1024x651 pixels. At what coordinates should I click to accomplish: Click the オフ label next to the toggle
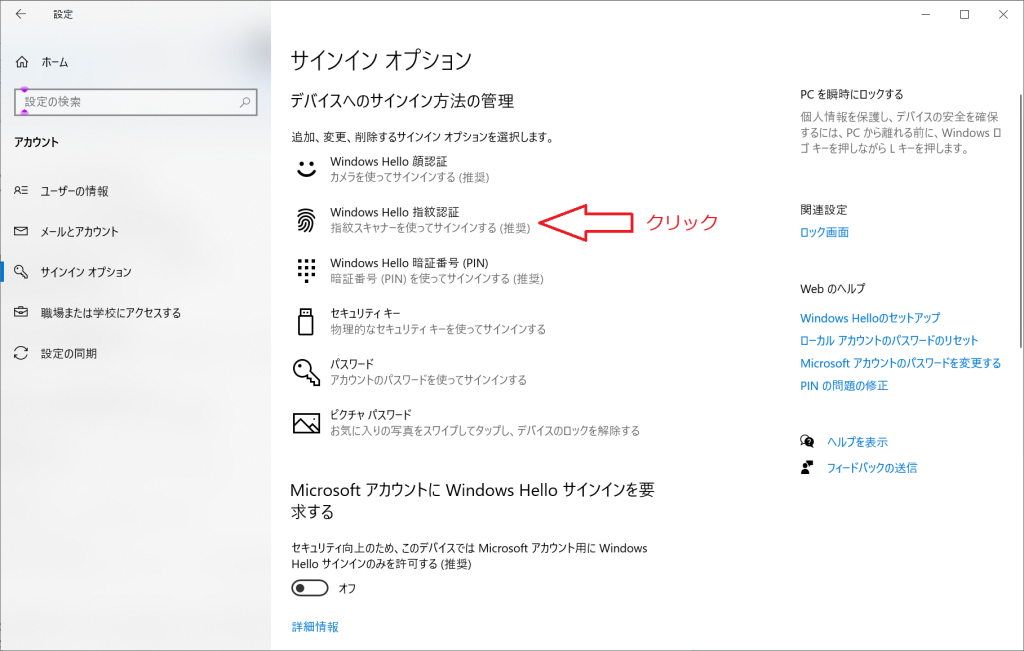pos(347,588)
